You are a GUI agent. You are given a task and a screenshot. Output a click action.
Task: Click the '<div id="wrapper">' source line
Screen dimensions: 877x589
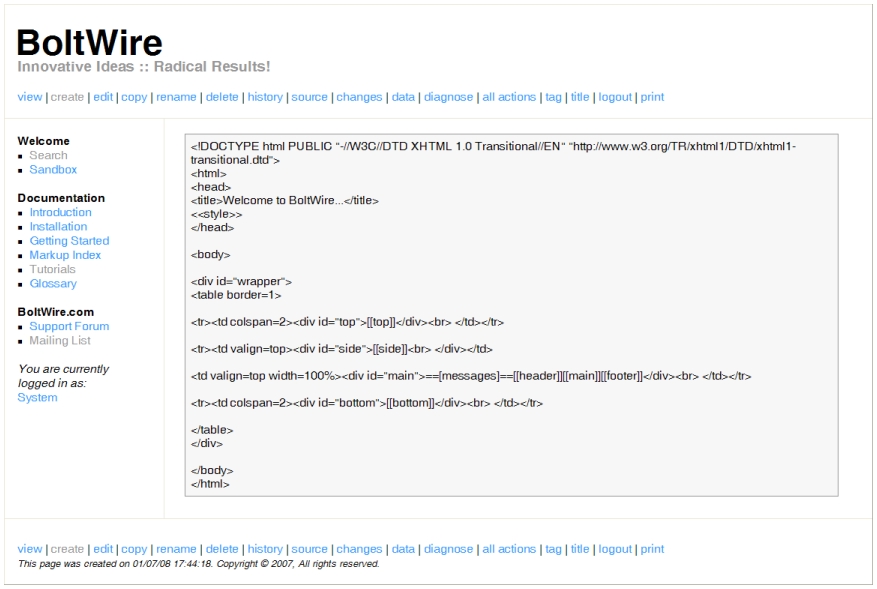[241, 281]
